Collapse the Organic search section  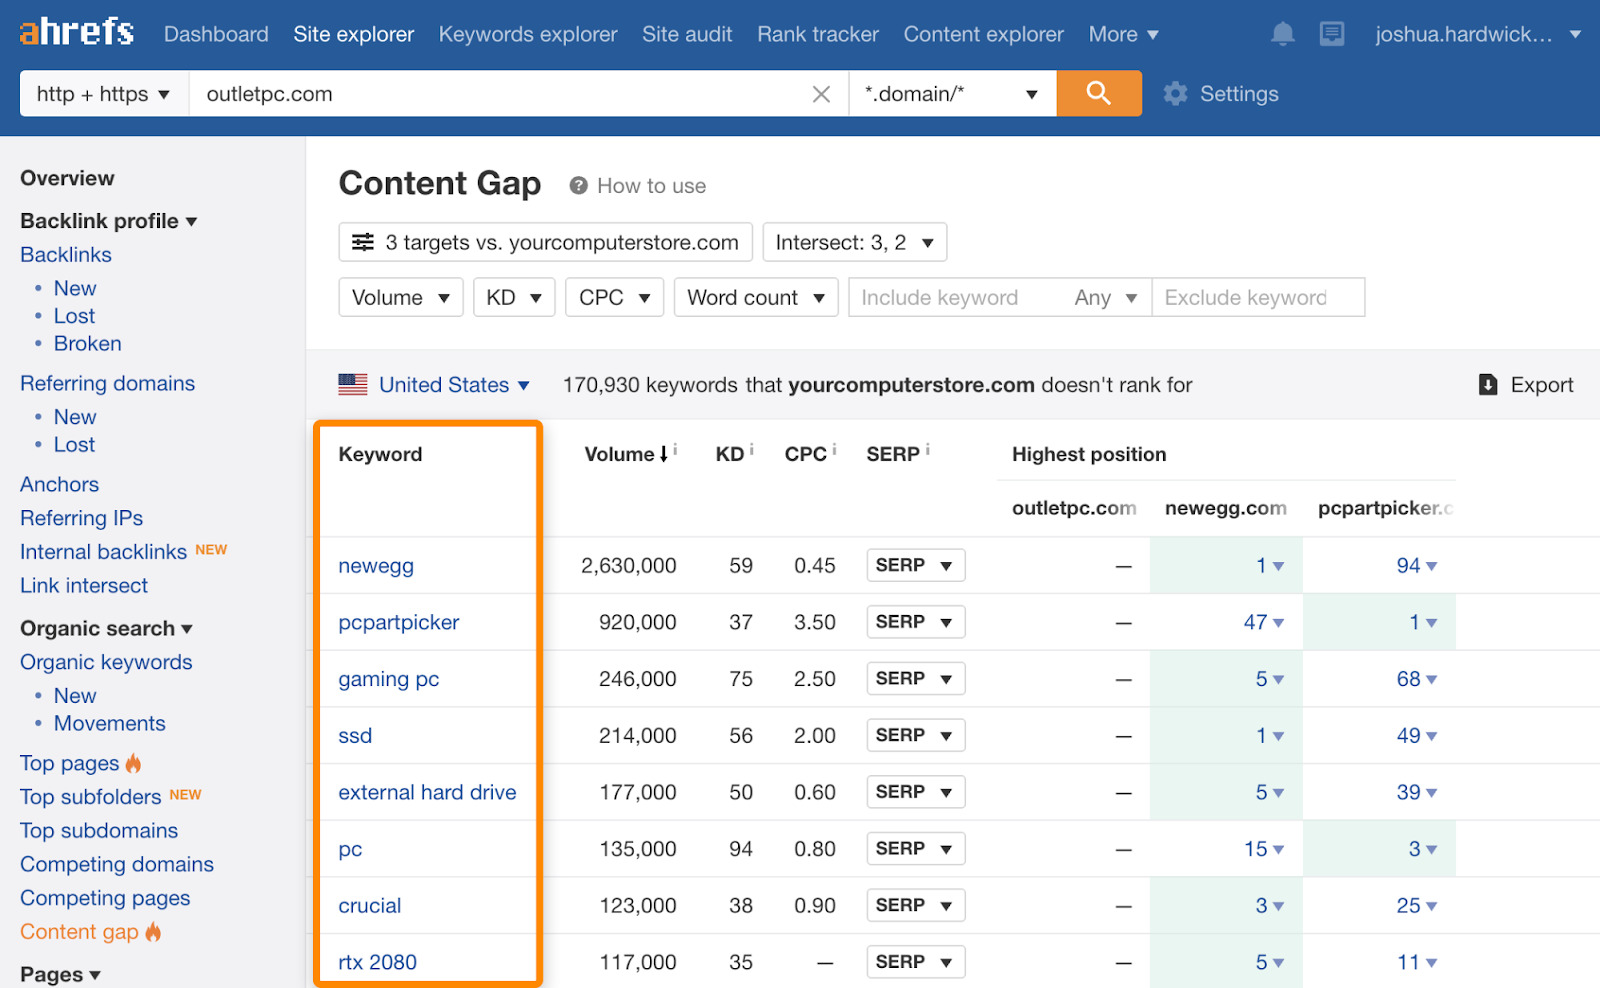pyautogui.click(x=106, y=628)
